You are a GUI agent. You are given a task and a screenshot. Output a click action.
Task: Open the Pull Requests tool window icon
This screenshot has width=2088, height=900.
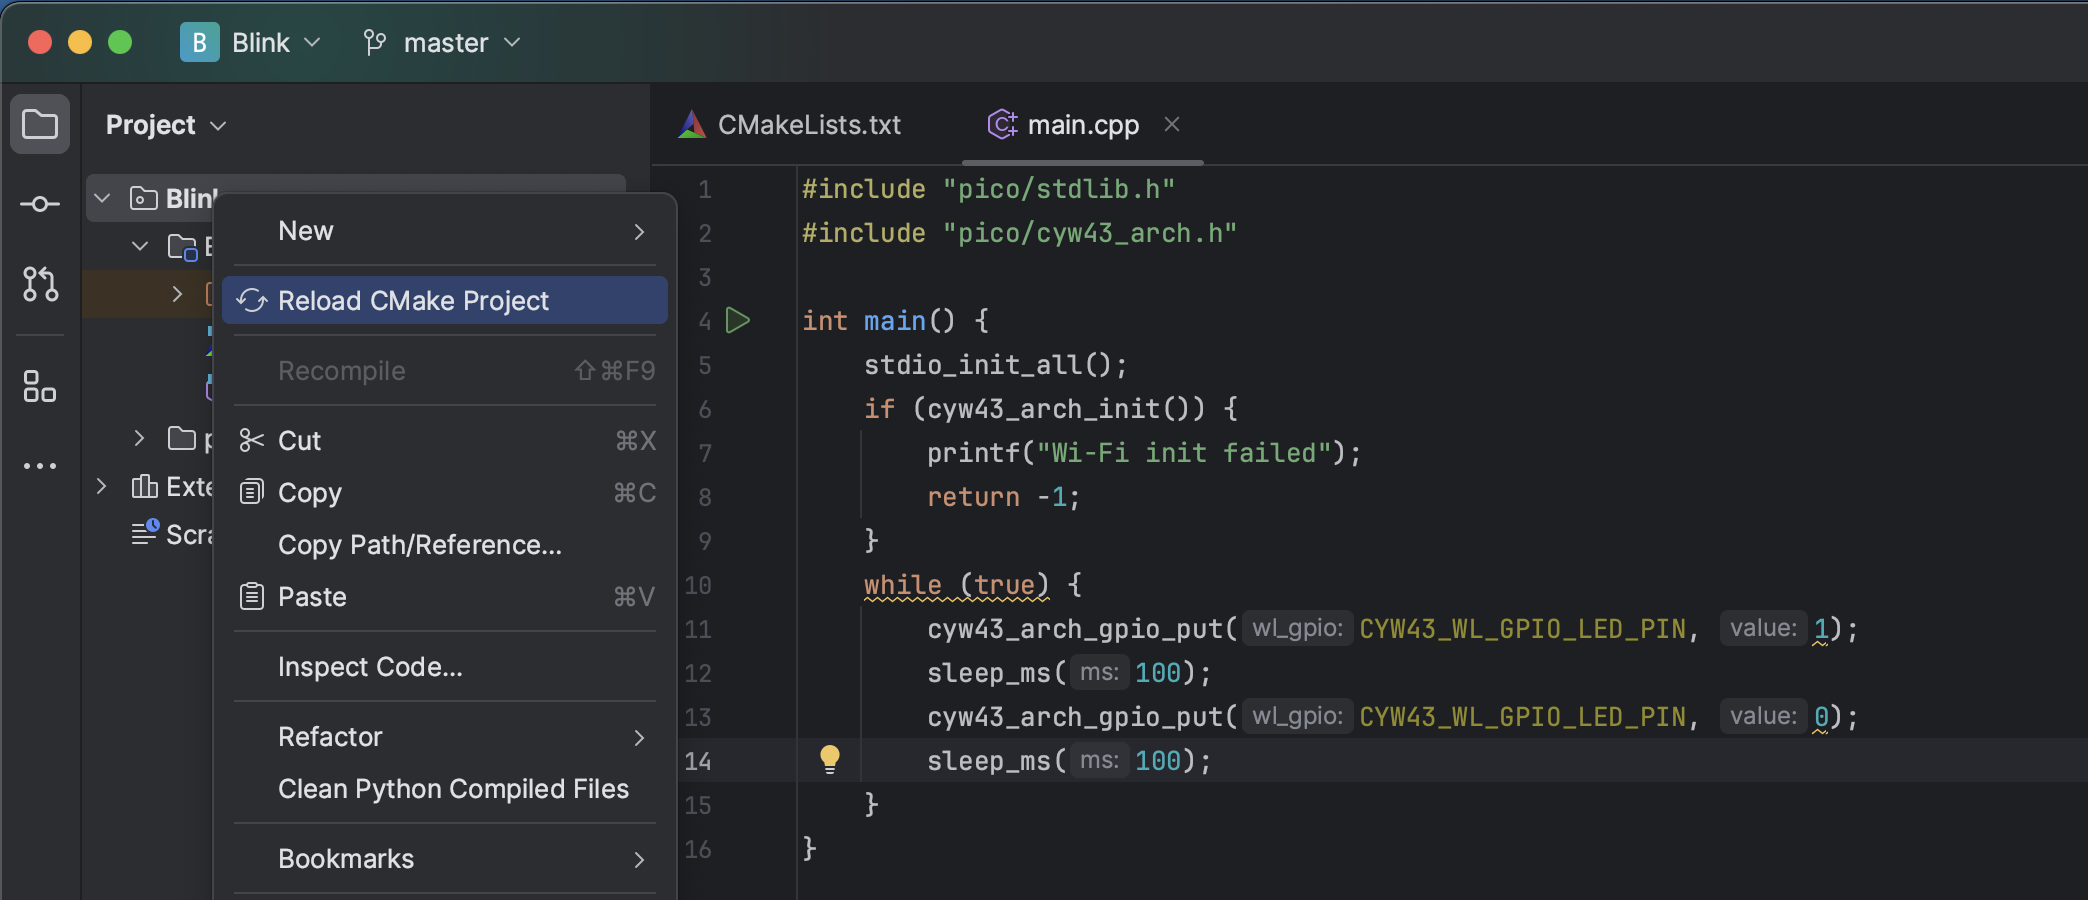click(x=40, y=284)
